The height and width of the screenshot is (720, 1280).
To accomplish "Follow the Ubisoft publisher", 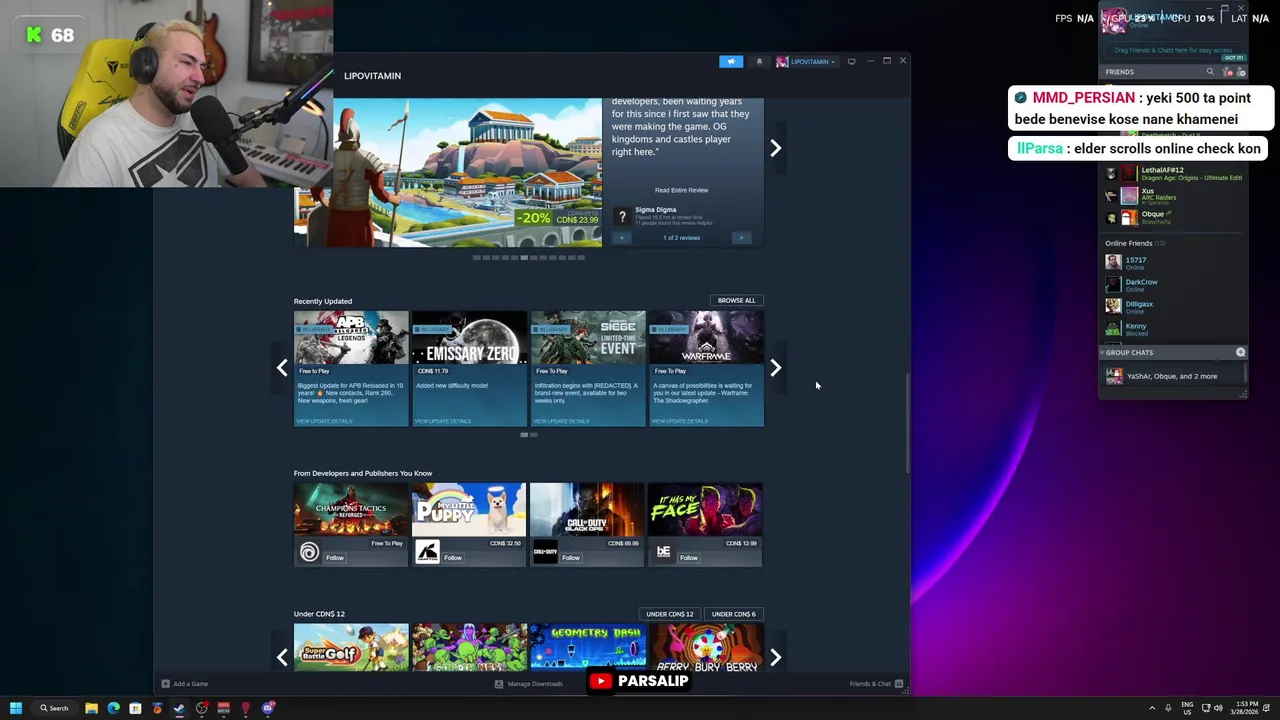I will pos(334,558).
